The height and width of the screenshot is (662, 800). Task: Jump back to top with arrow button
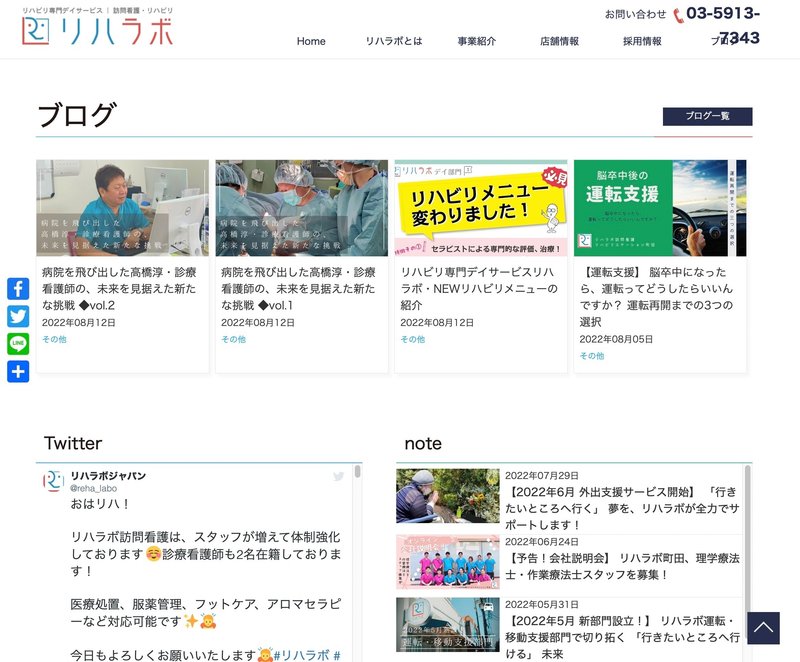[x=763, y=628]
